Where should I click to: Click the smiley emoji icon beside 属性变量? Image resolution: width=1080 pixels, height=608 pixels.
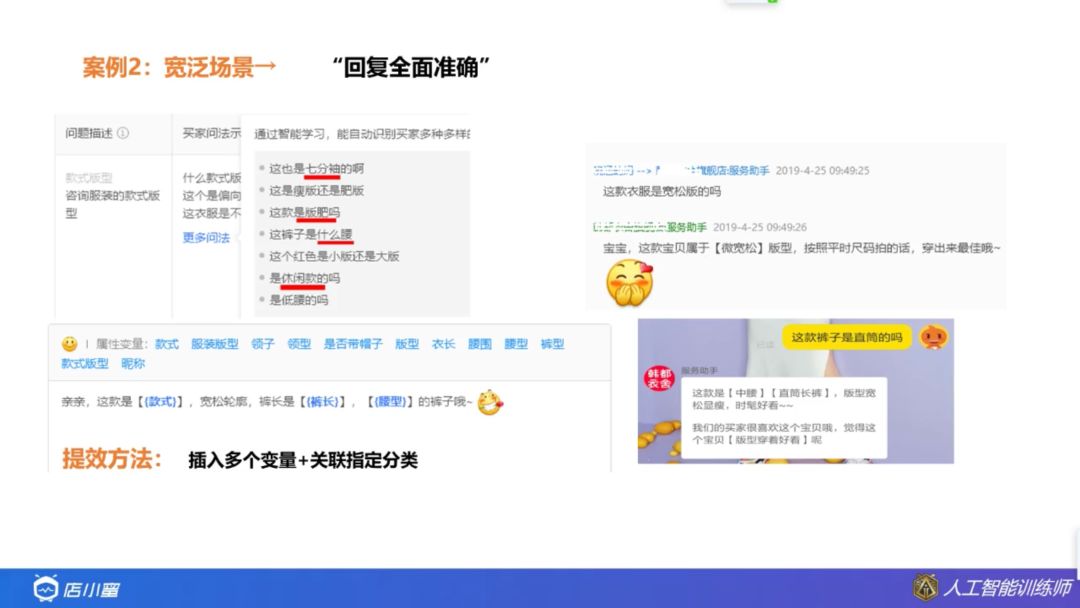coord(68,342)
